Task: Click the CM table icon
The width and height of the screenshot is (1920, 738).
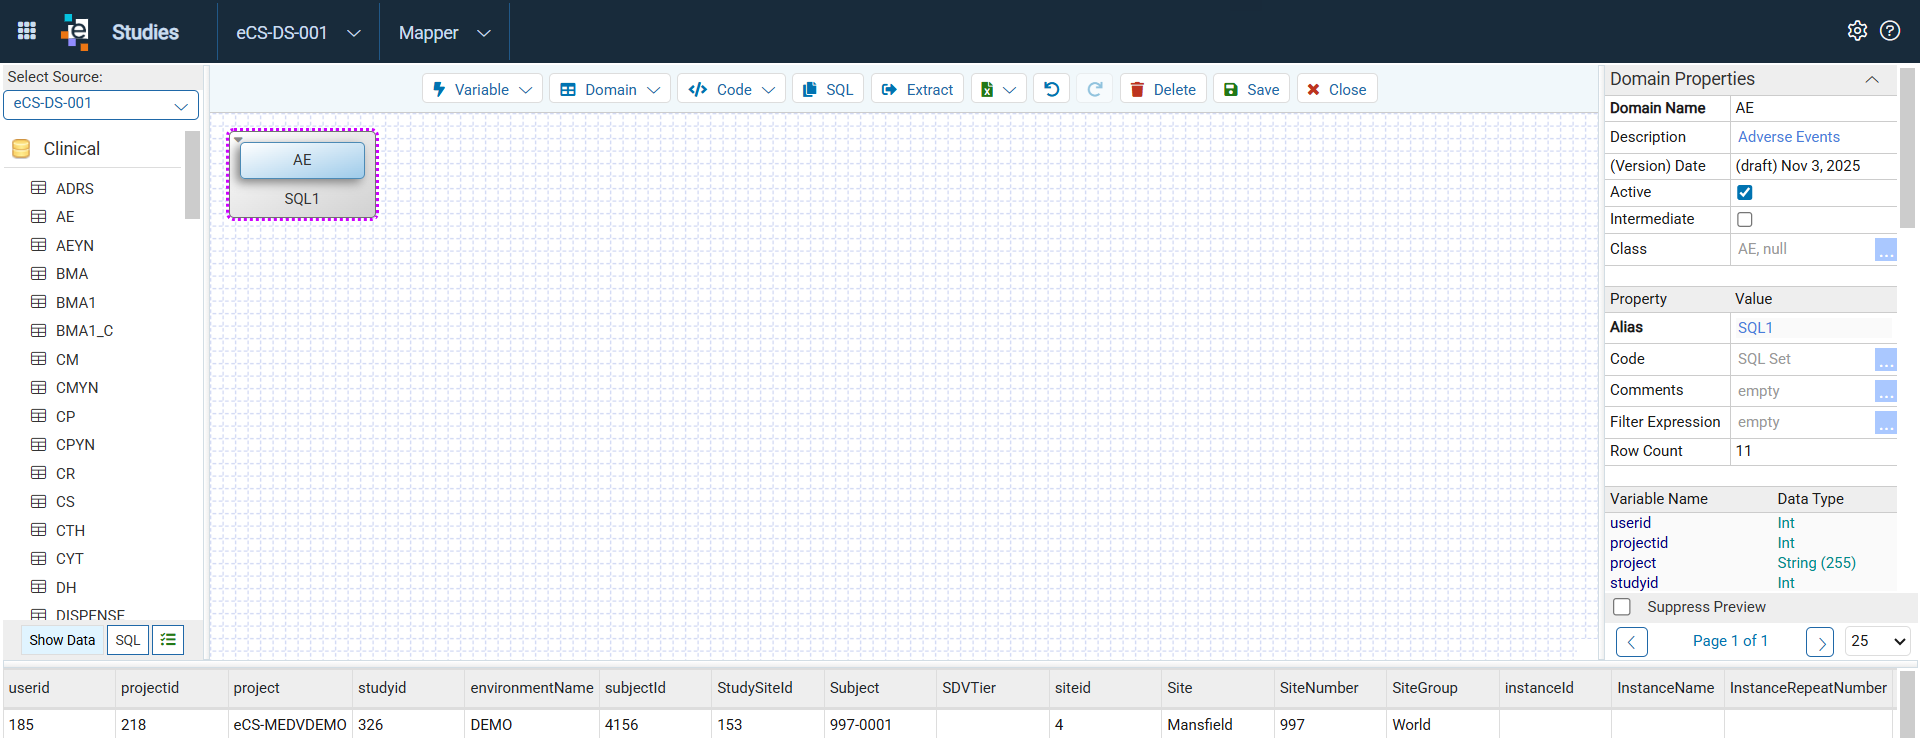Action: click(x=39, y=359)
